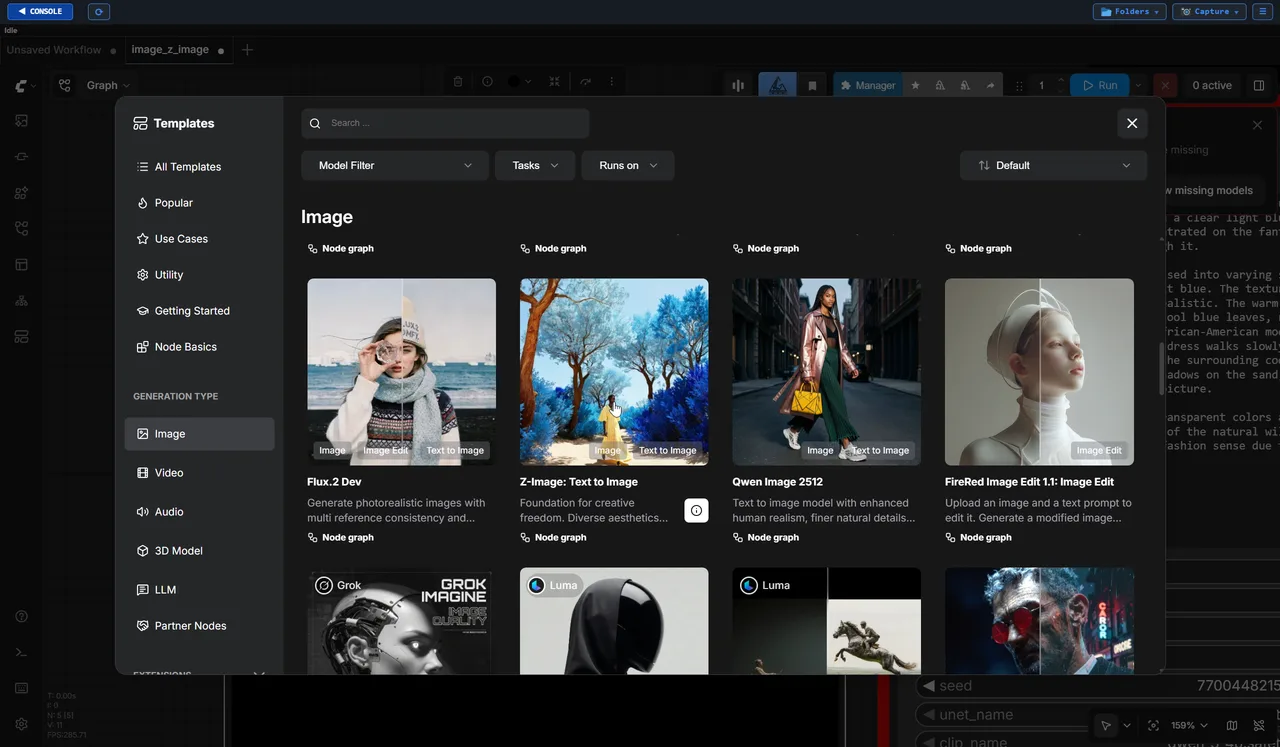Image resolution: width=1280 pixels, height=747 pixels.
Task: Open the terminal console icon in left sidebar
Action: click(x=21, y=652)
